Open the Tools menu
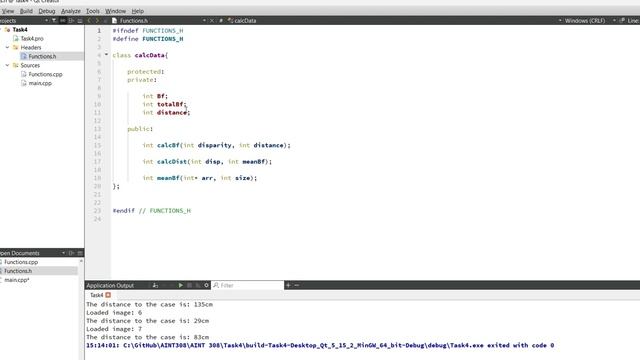This screenshot has width=640, height=360. click(93, 11)
